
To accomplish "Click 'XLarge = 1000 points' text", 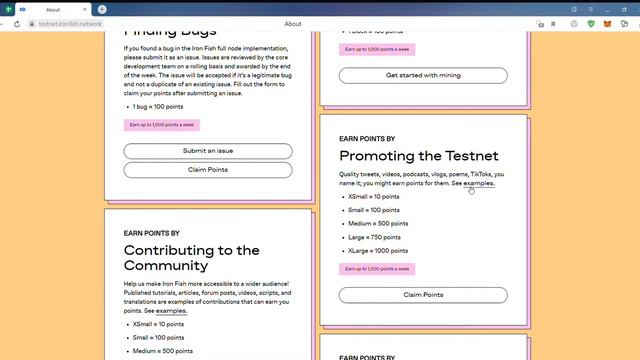I will 378,251.
